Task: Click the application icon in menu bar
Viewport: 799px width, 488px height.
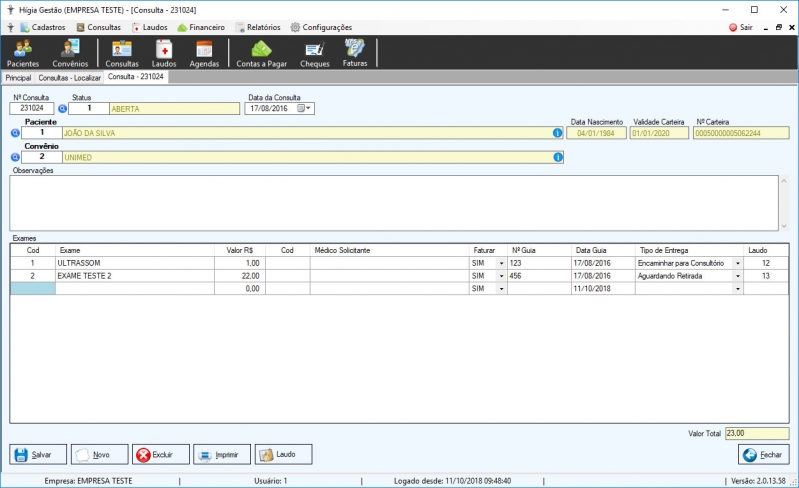Action: click(x=10, y=28)
